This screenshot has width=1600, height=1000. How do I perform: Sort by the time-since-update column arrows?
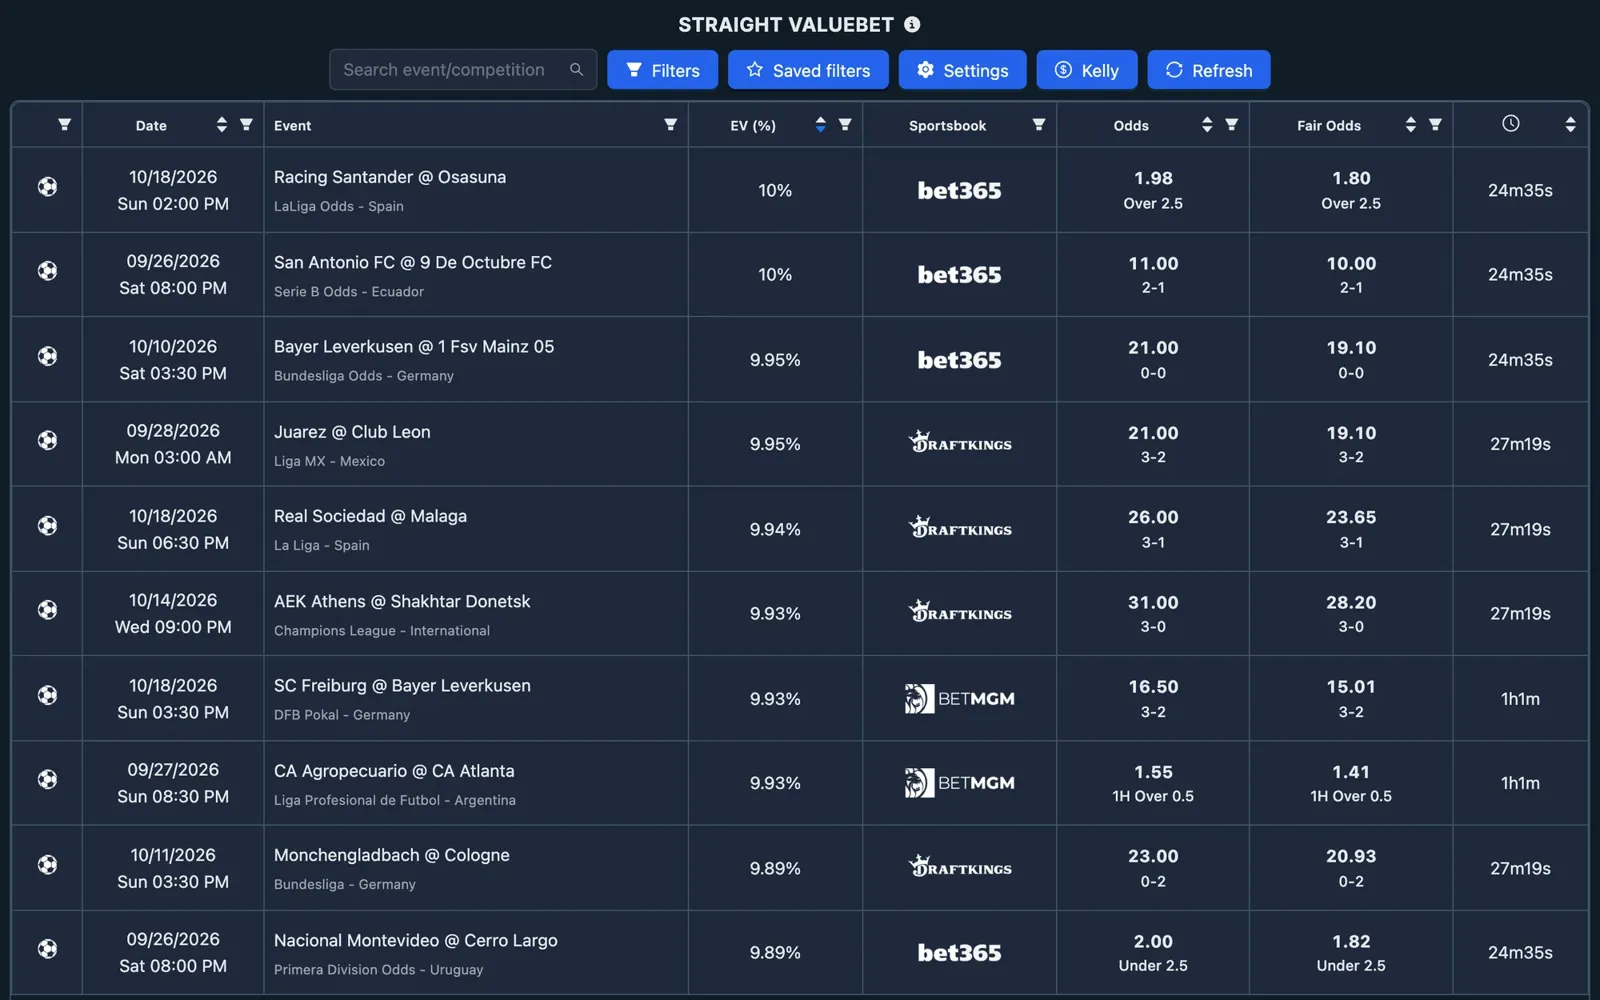(1570, 125)
